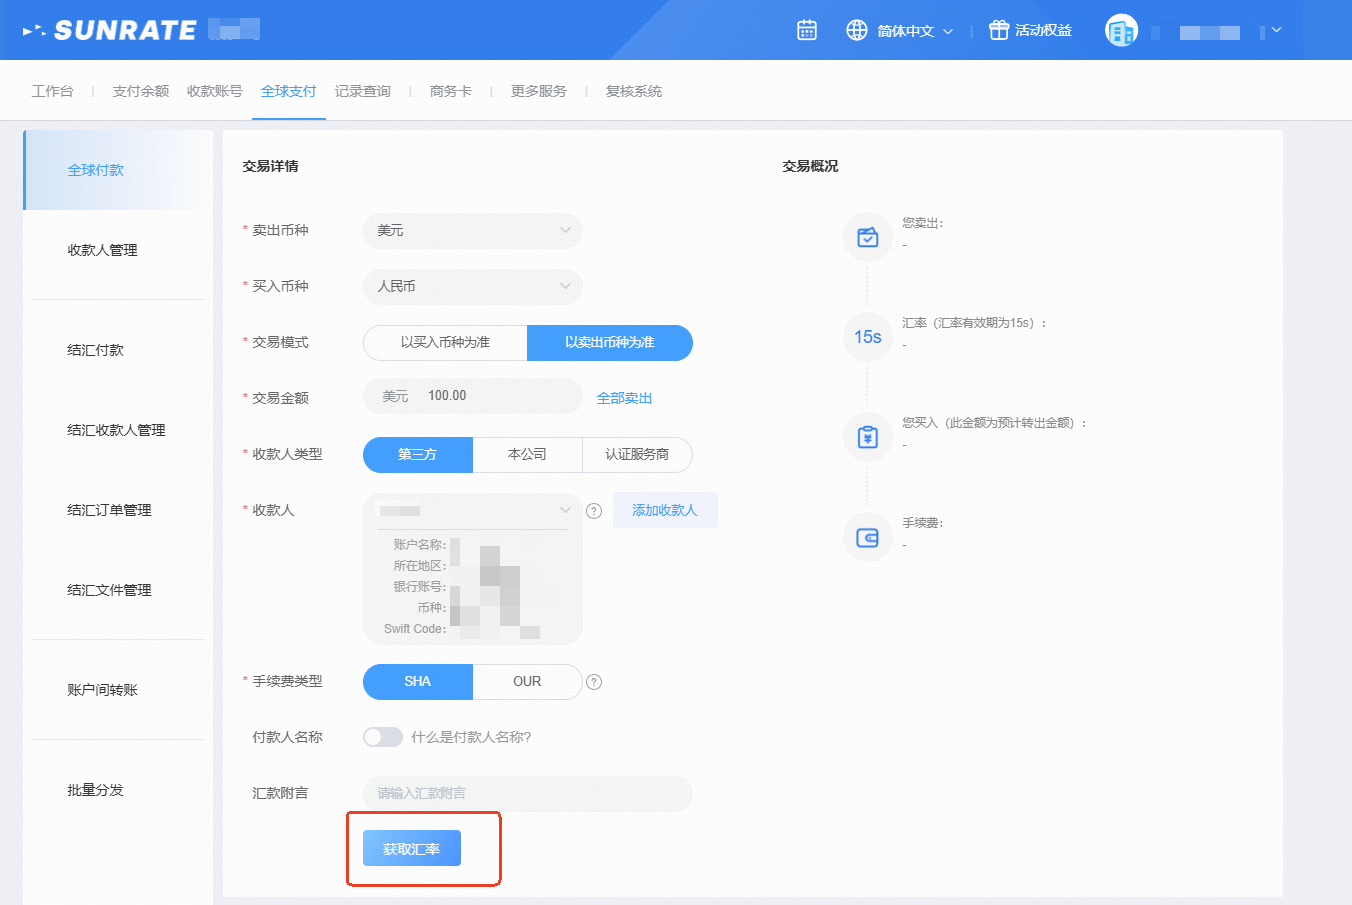This screenshot has height=905, width=1352.
Task: Click the 15s exchange rate timer icon
Action: click(867, 337)
